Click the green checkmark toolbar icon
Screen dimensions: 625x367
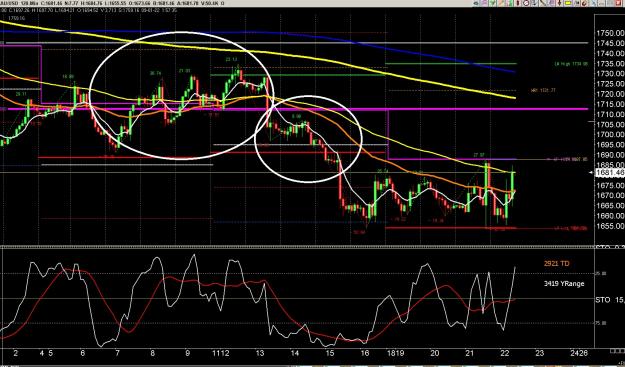click(x=493, y=3)
